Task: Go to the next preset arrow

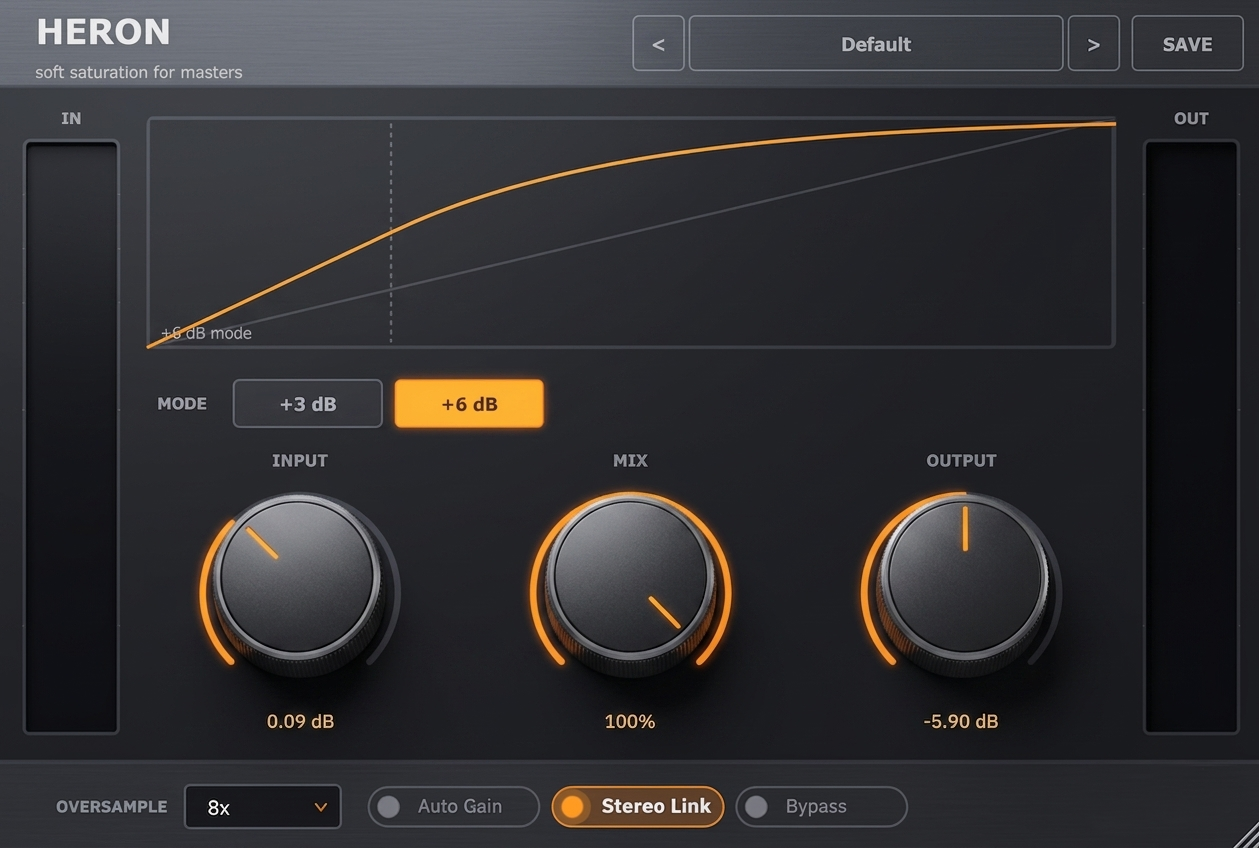Action: click(1094, 44)
